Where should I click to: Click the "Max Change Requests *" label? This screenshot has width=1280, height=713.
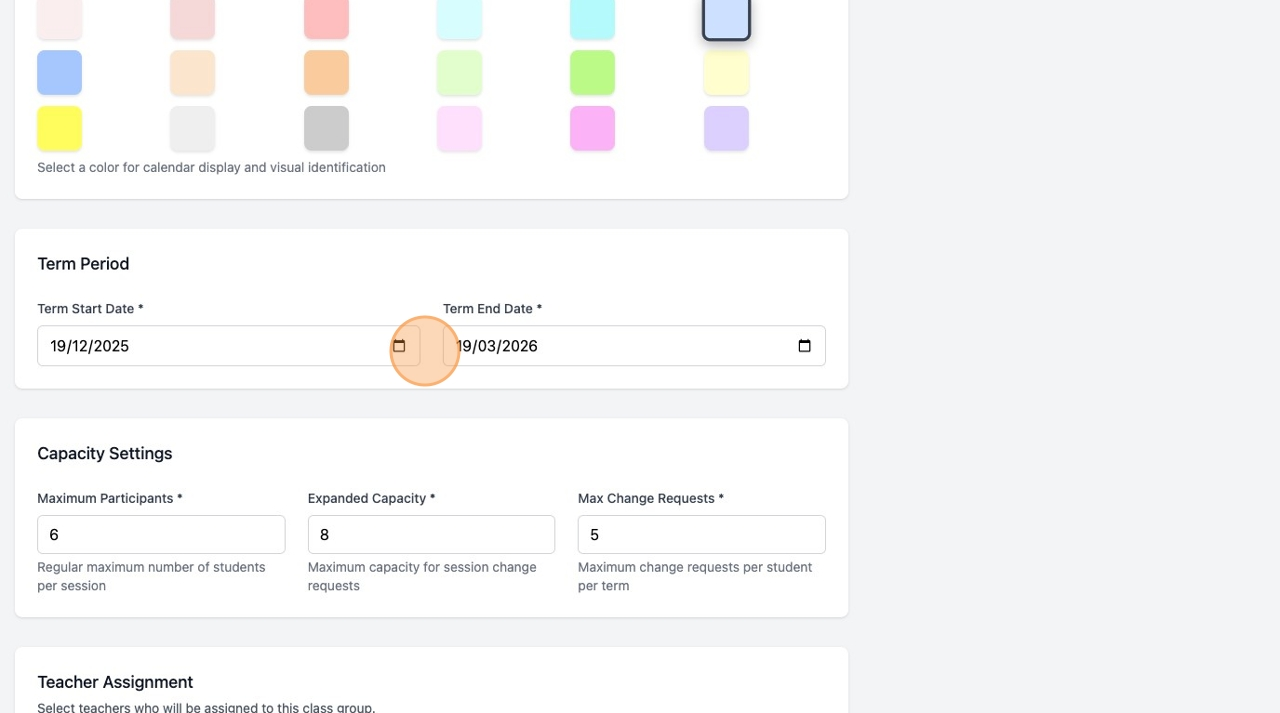click(651, 498)
